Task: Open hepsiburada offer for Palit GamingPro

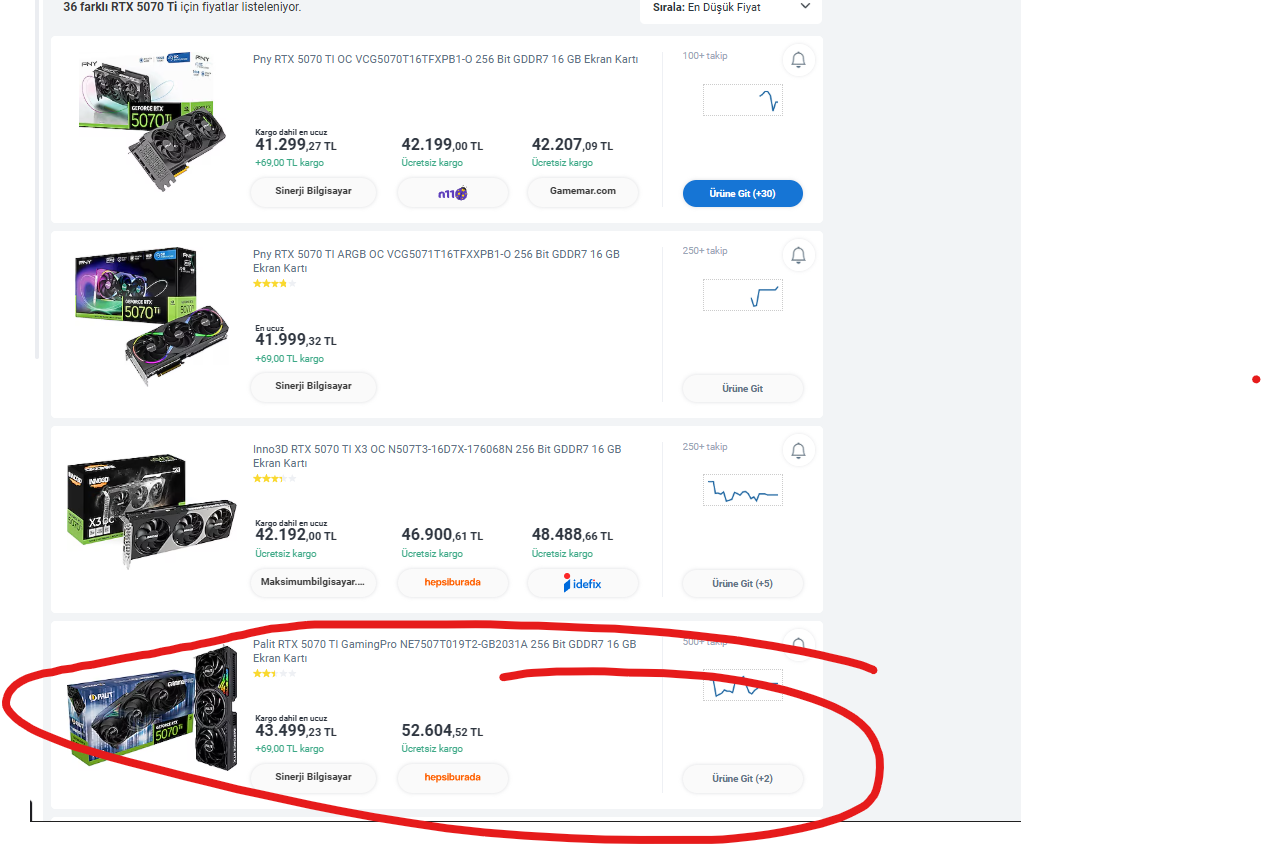Action: pyautogui.click(x=453, y=777)
